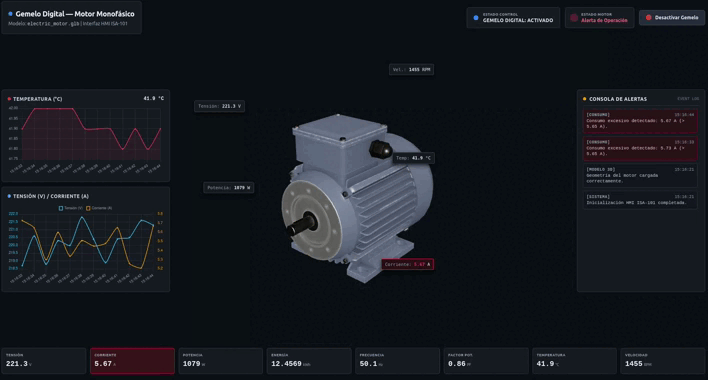Click the EVENT LOG label

click(688, 99)
